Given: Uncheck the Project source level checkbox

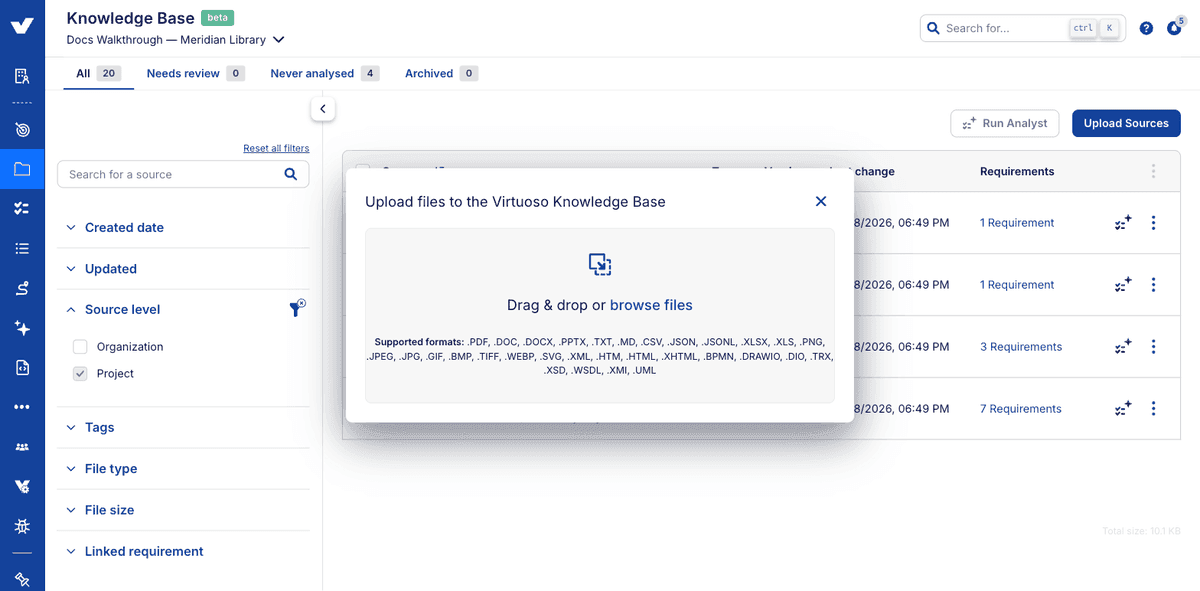Looking at the screenshot, I should pyautogui.click(x=80, y=374).
